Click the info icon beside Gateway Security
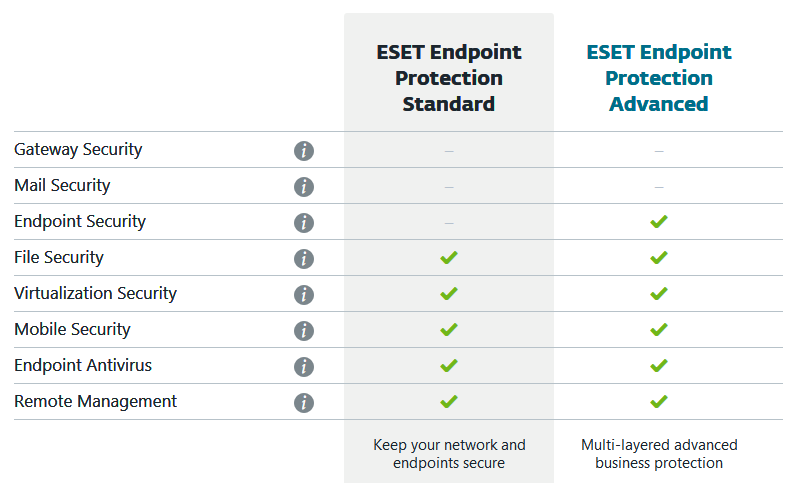Image resolution: width=800 pixels, height=500 pixels. [x=304, y=151]
